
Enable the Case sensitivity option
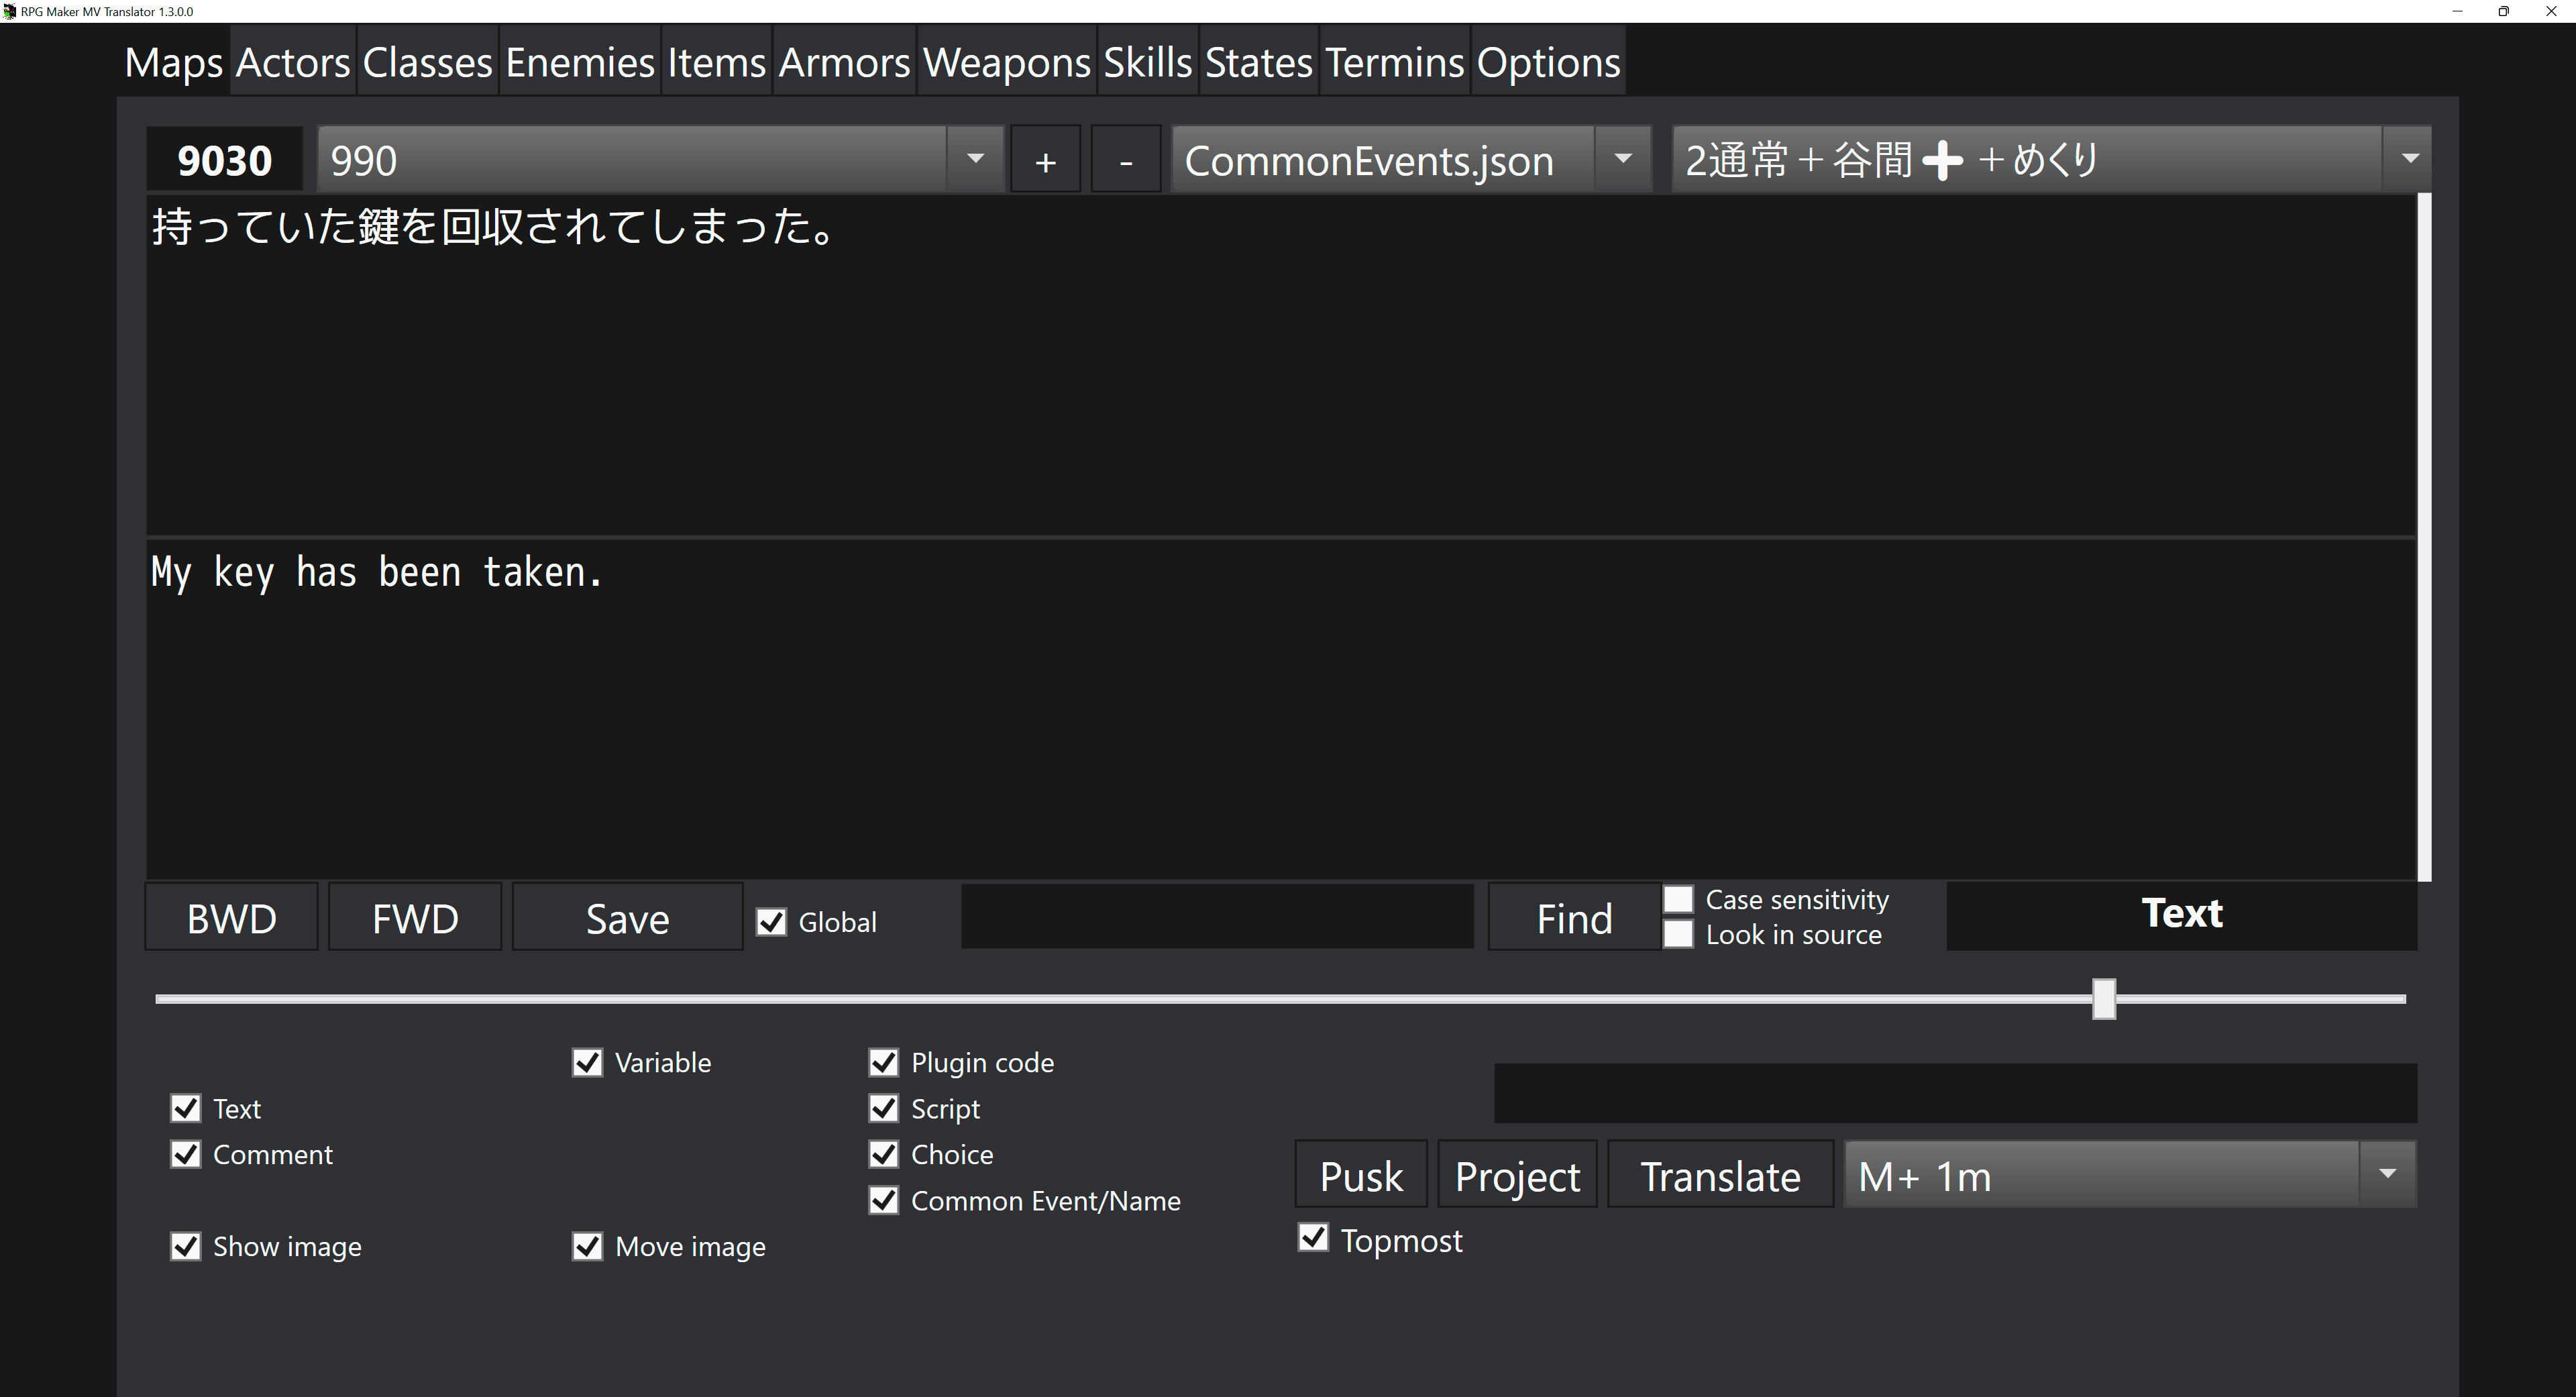tap(1678, 899)
